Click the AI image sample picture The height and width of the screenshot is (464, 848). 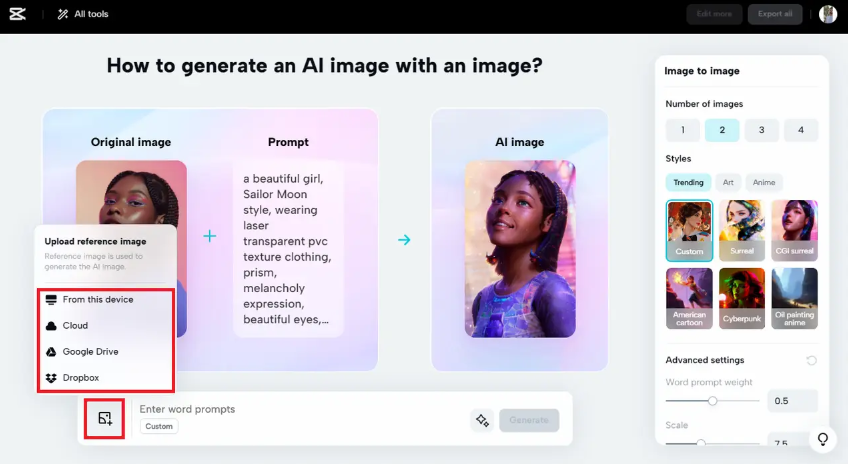pyautogui.click(x=520, y=249)
